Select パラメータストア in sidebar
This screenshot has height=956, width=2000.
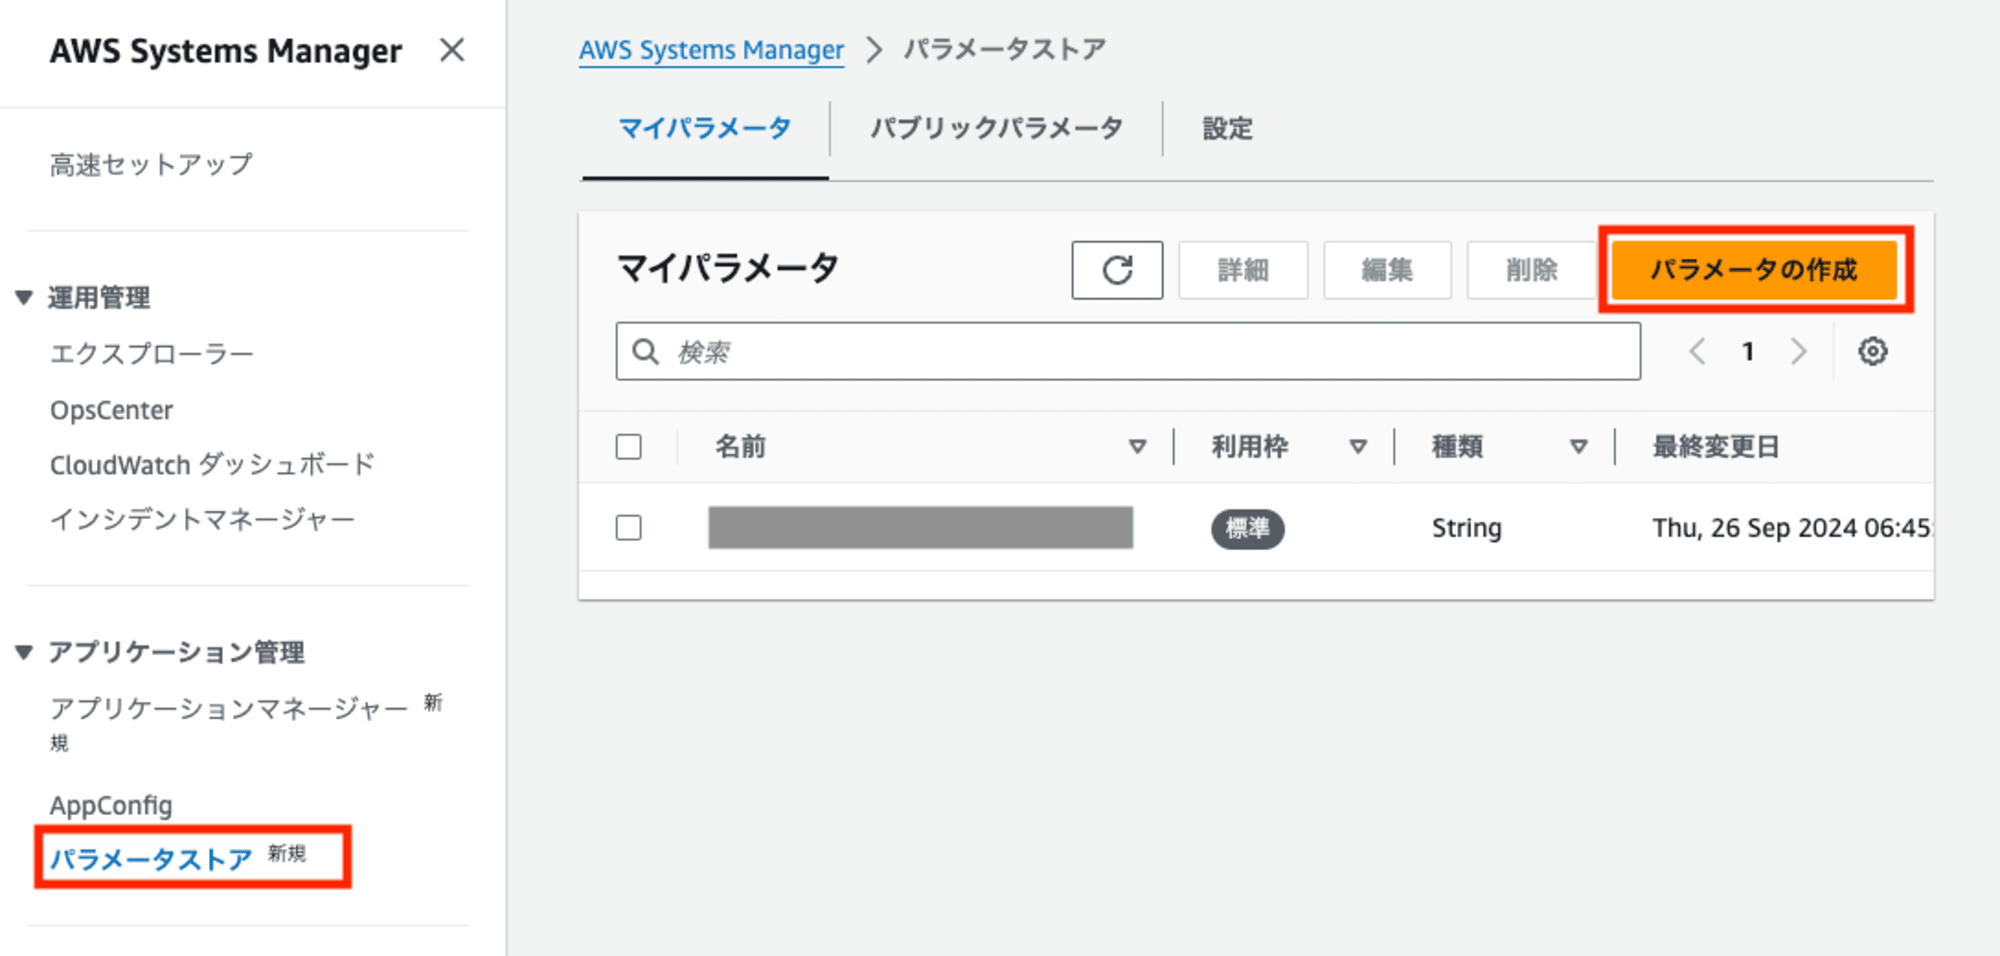[x=151, y=859]
